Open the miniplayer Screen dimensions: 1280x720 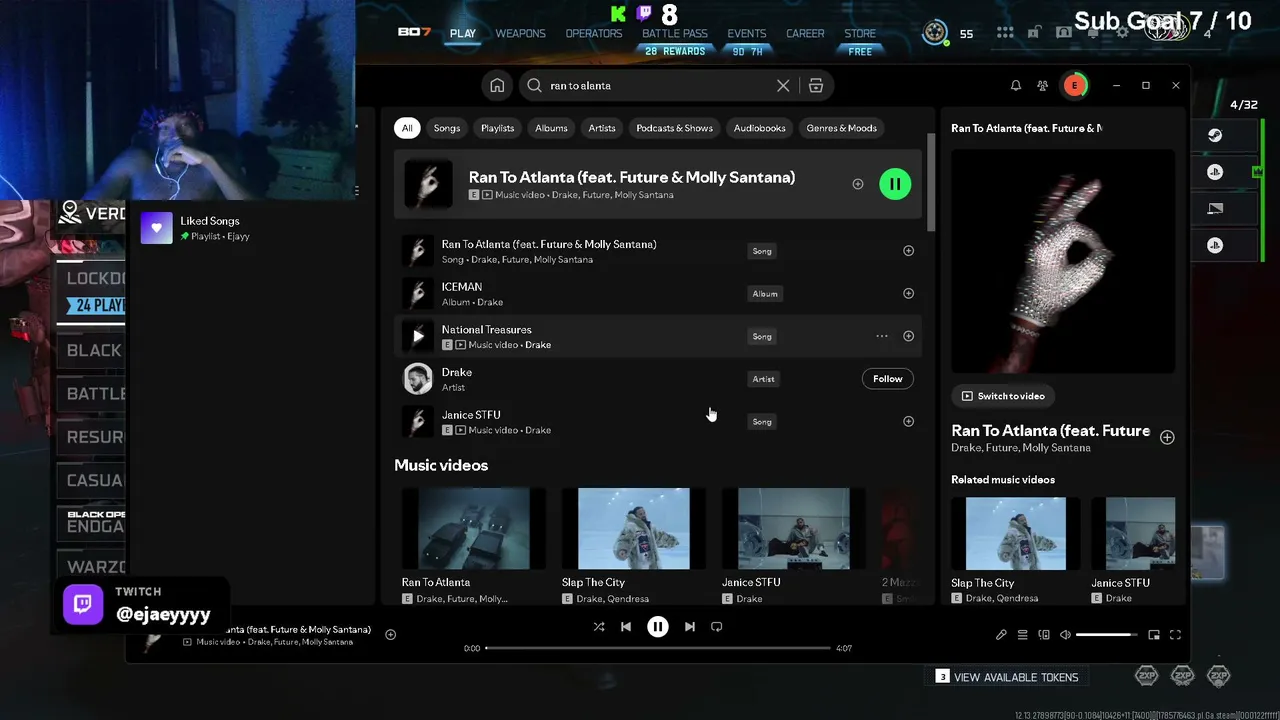pos(1154,635)
